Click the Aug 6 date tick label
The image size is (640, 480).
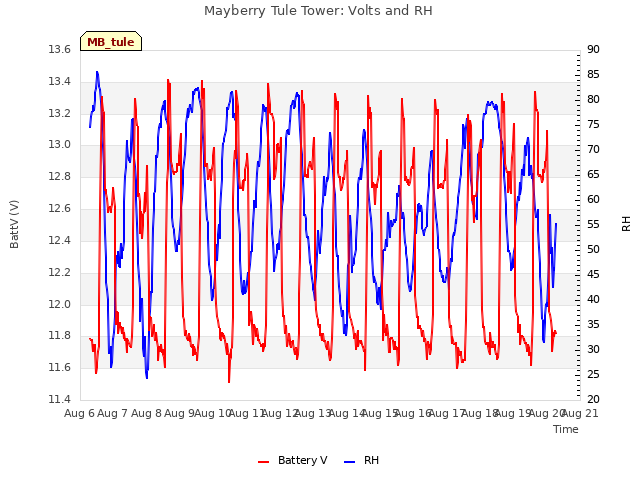click(79, 413)
